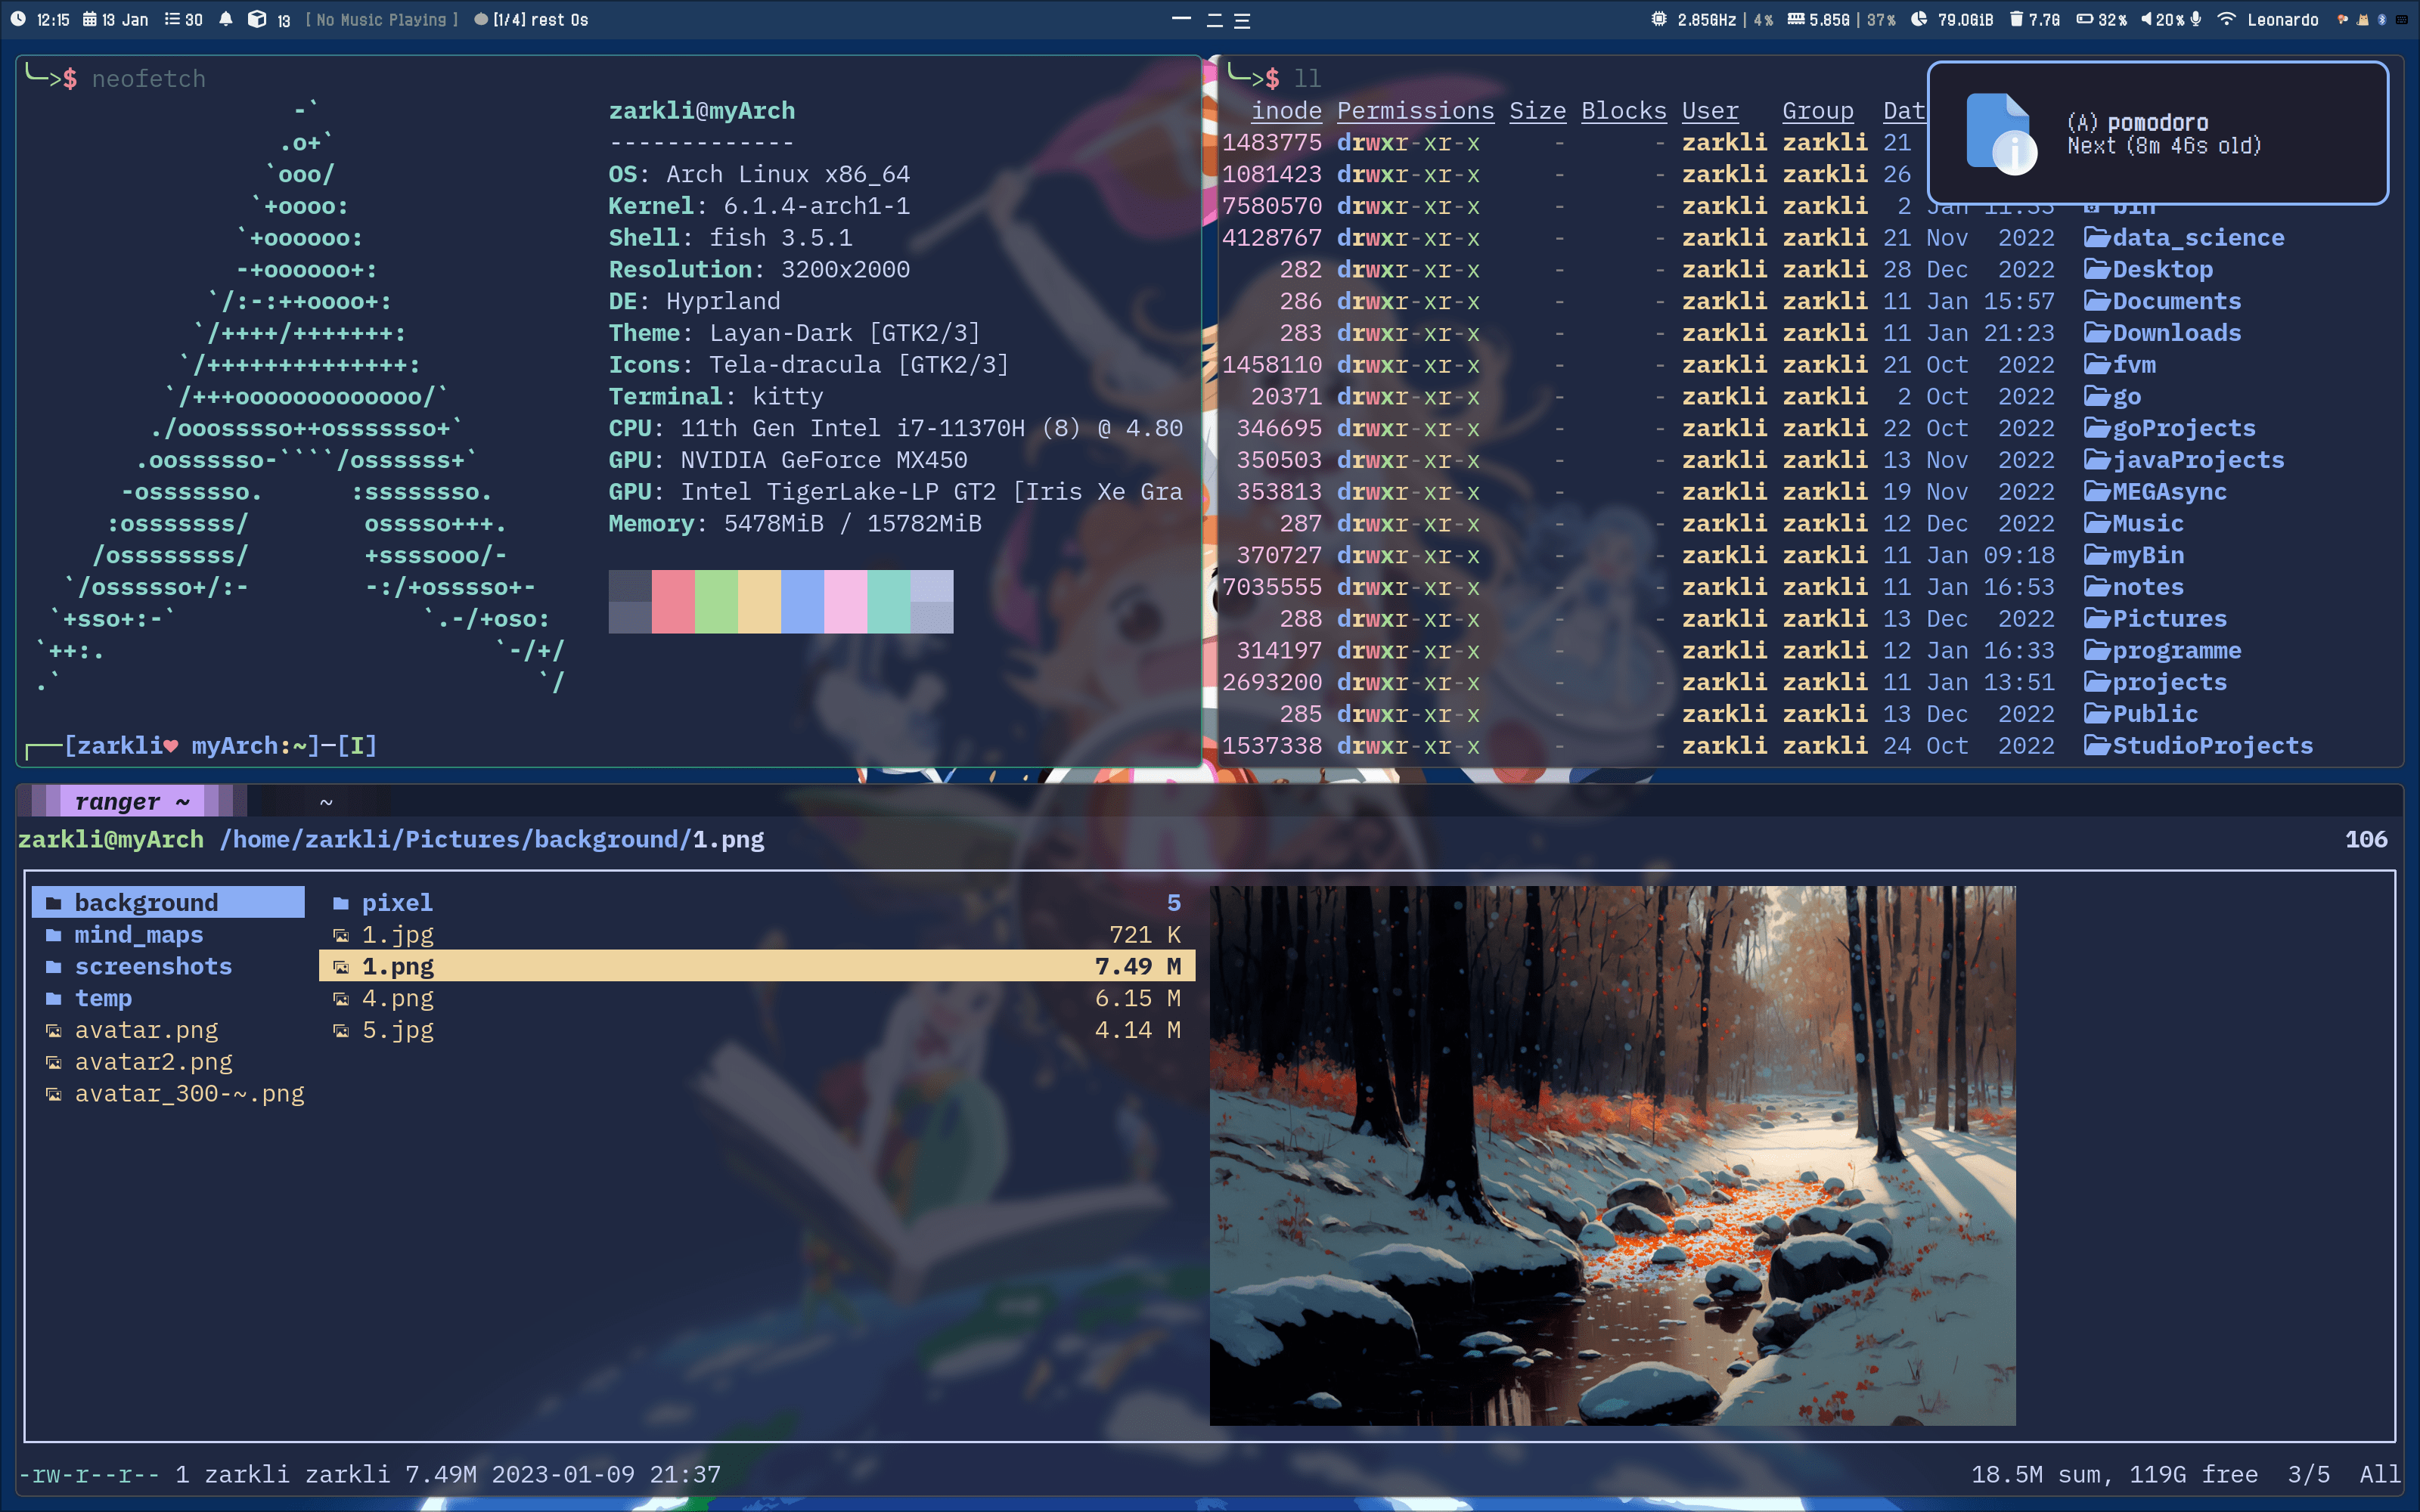Click the battery icon showing 32%
Screen dimensions: 2420x1512
[2084, 19]
